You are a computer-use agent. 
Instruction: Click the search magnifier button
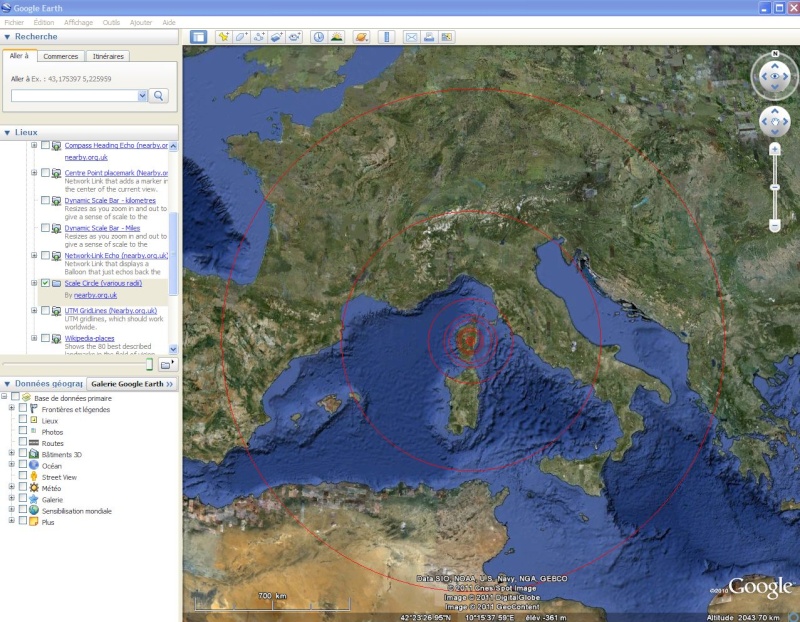point(159,95)
